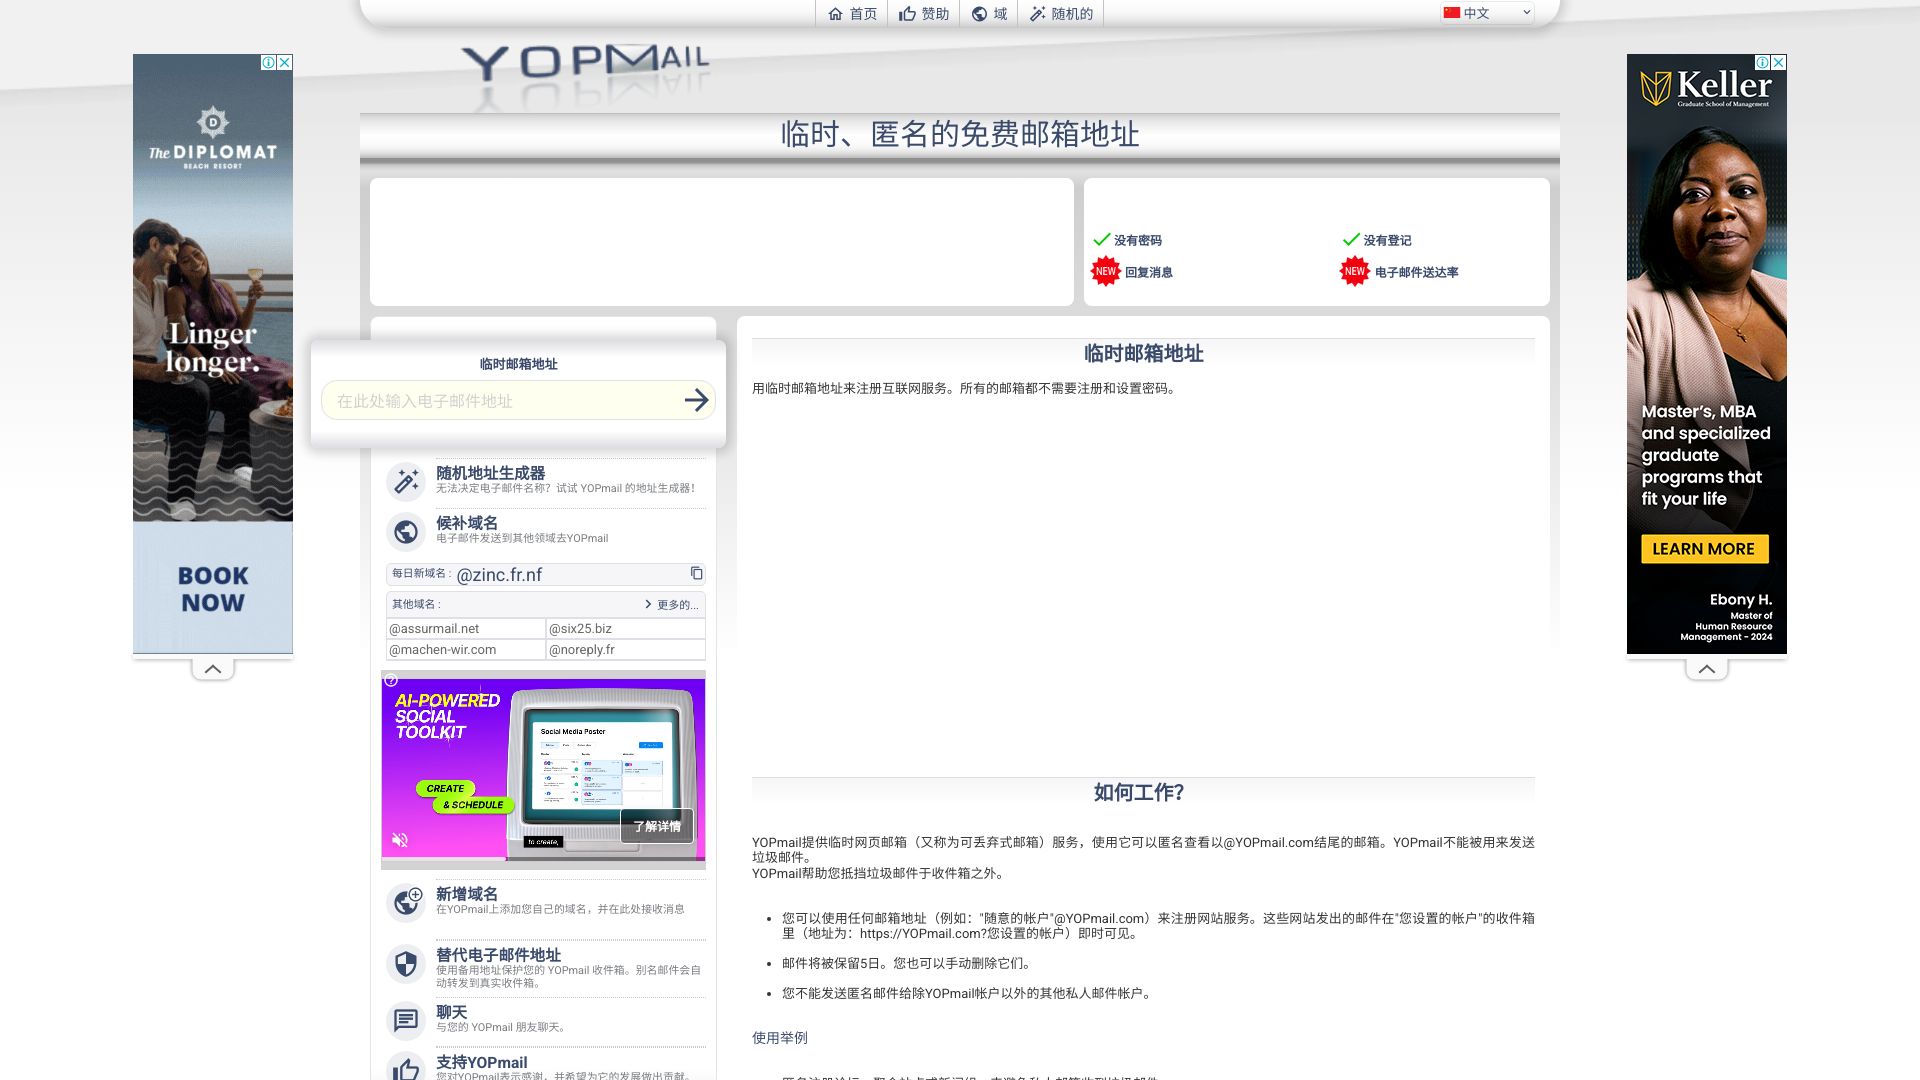Open the 替代电子邮件地址 link

point(498,955)
